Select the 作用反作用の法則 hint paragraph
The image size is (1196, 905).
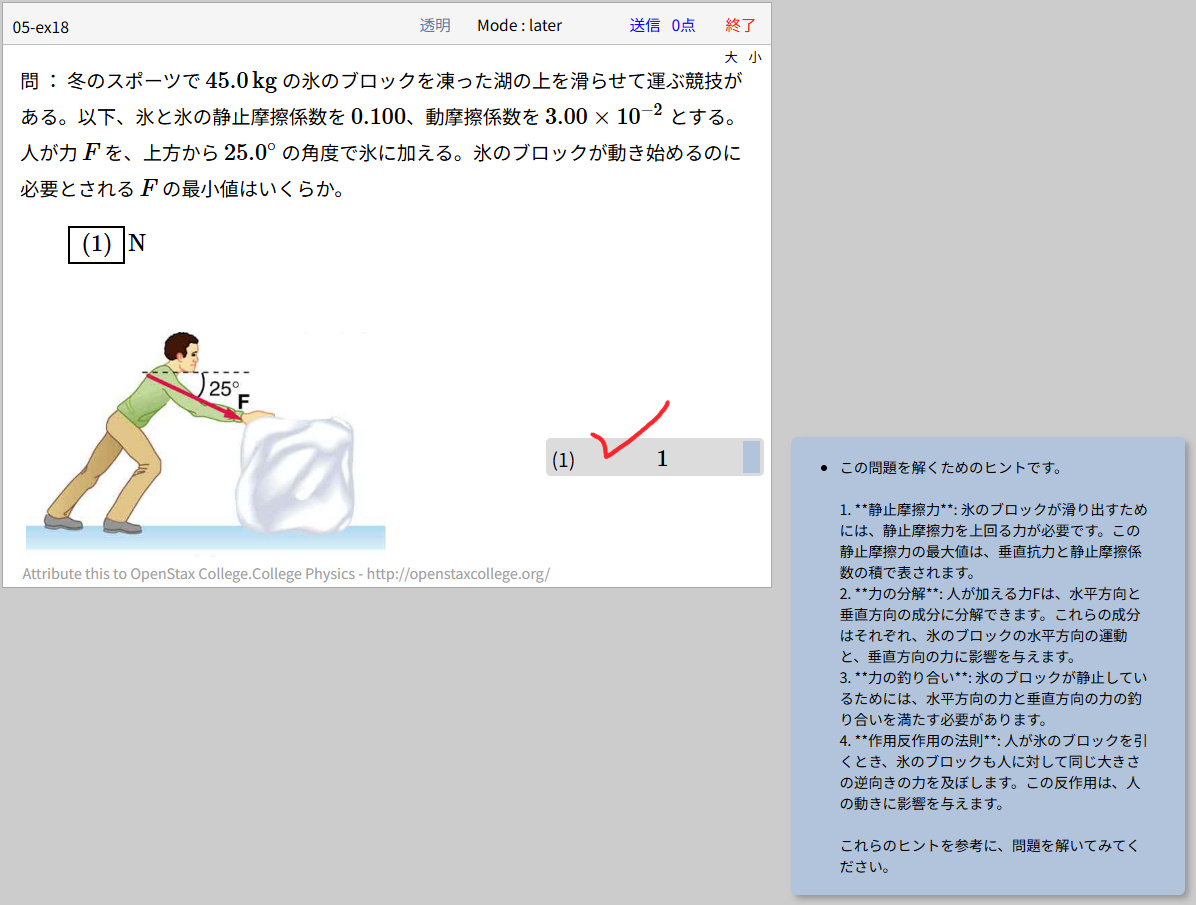(x=994, y=772)
